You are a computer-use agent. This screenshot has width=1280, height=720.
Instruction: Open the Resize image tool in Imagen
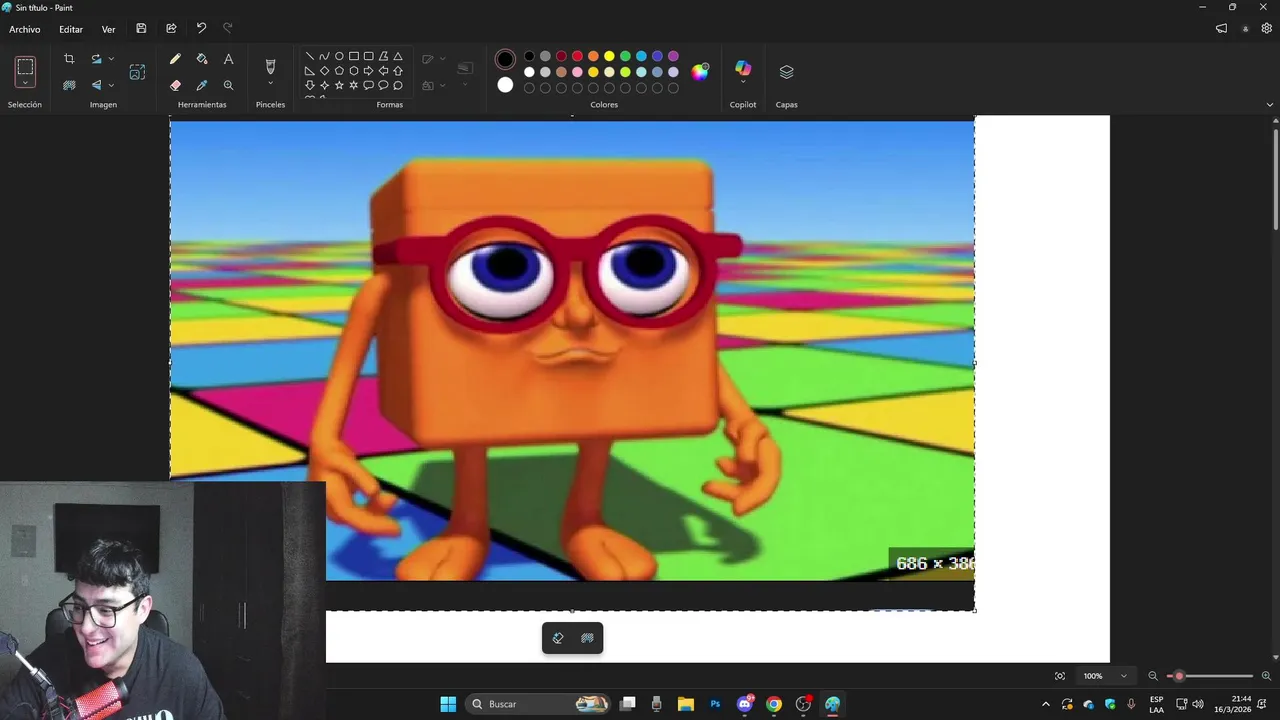coord(137,72)
